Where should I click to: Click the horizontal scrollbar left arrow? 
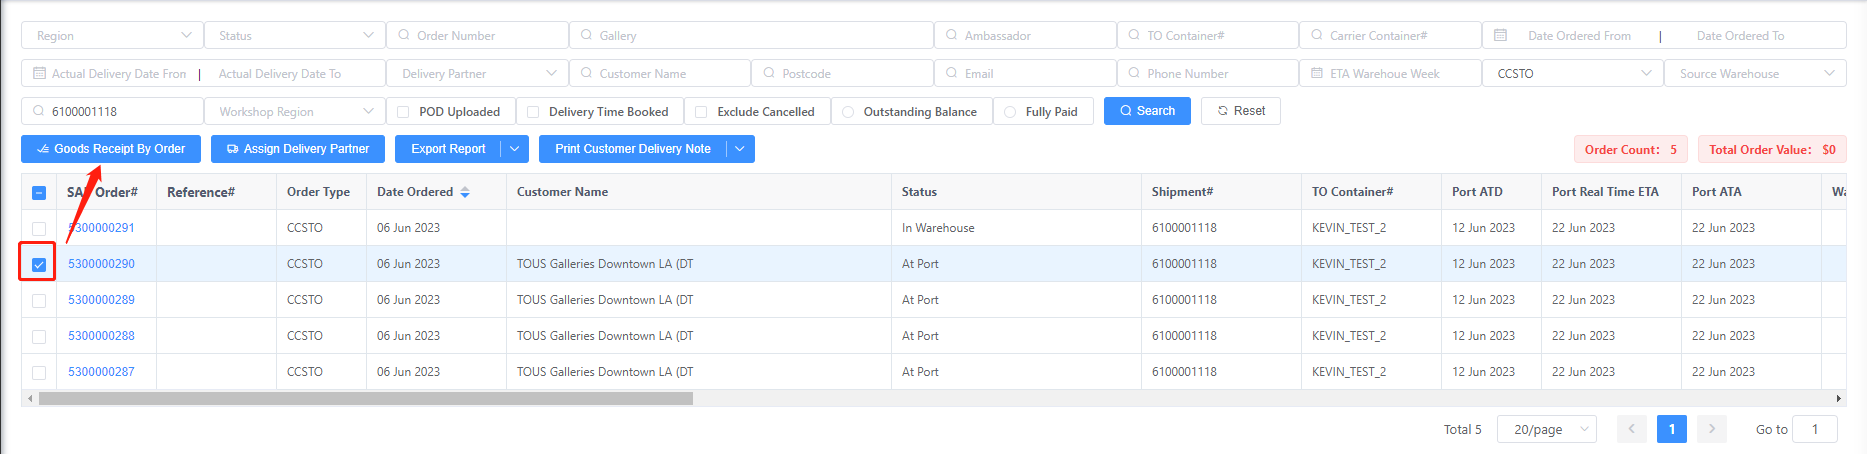click(30, 398)
